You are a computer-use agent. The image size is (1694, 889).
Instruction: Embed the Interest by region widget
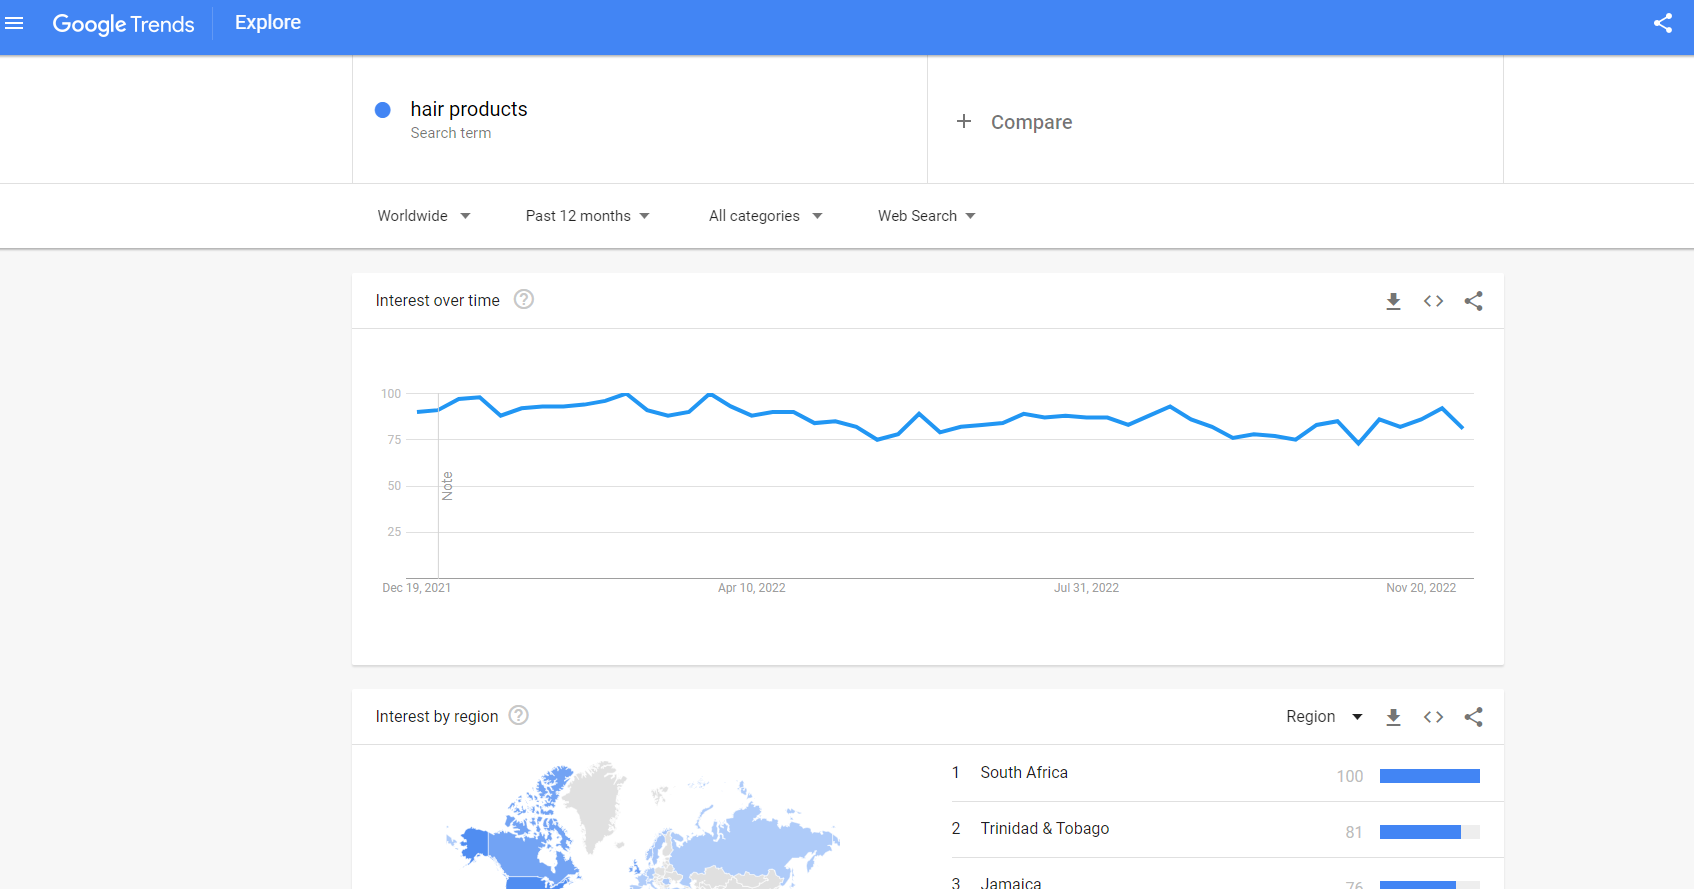point(1433,717)
